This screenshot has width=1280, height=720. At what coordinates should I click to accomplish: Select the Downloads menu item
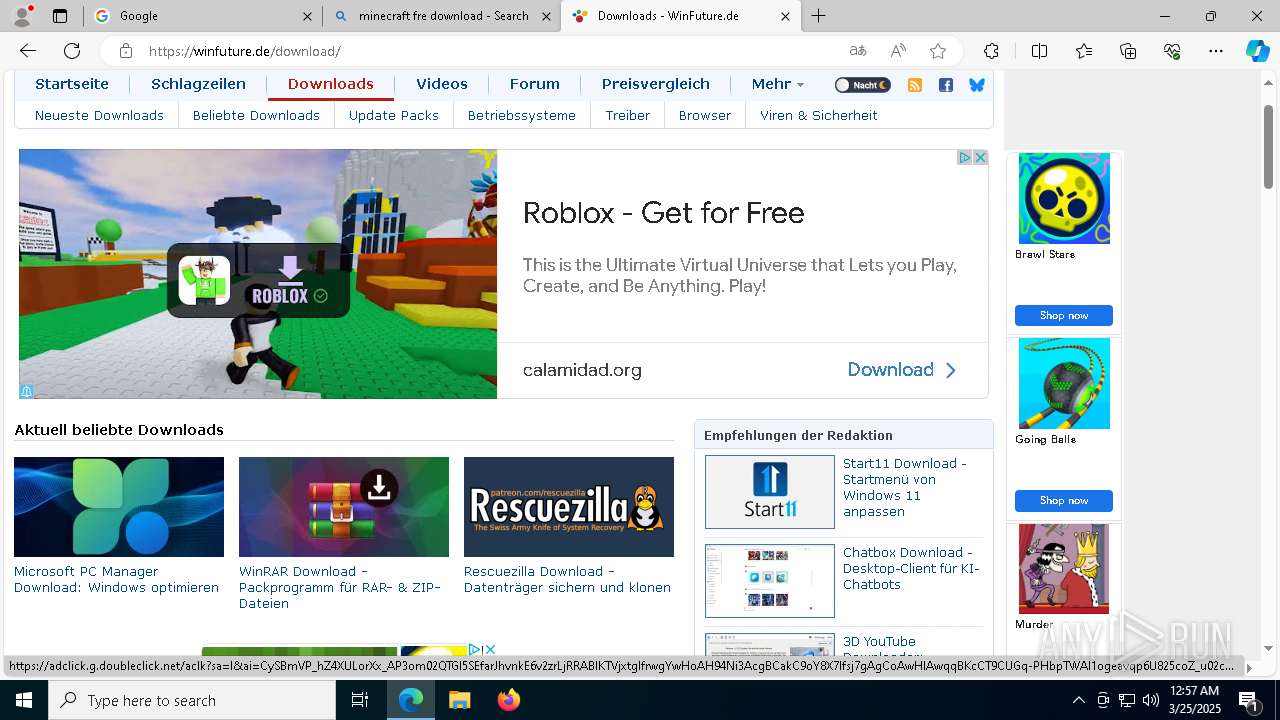331,84
